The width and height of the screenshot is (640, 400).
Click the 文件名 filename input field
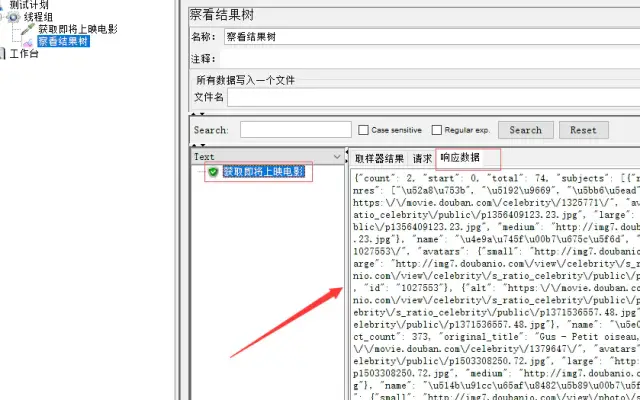pos(433,97)
